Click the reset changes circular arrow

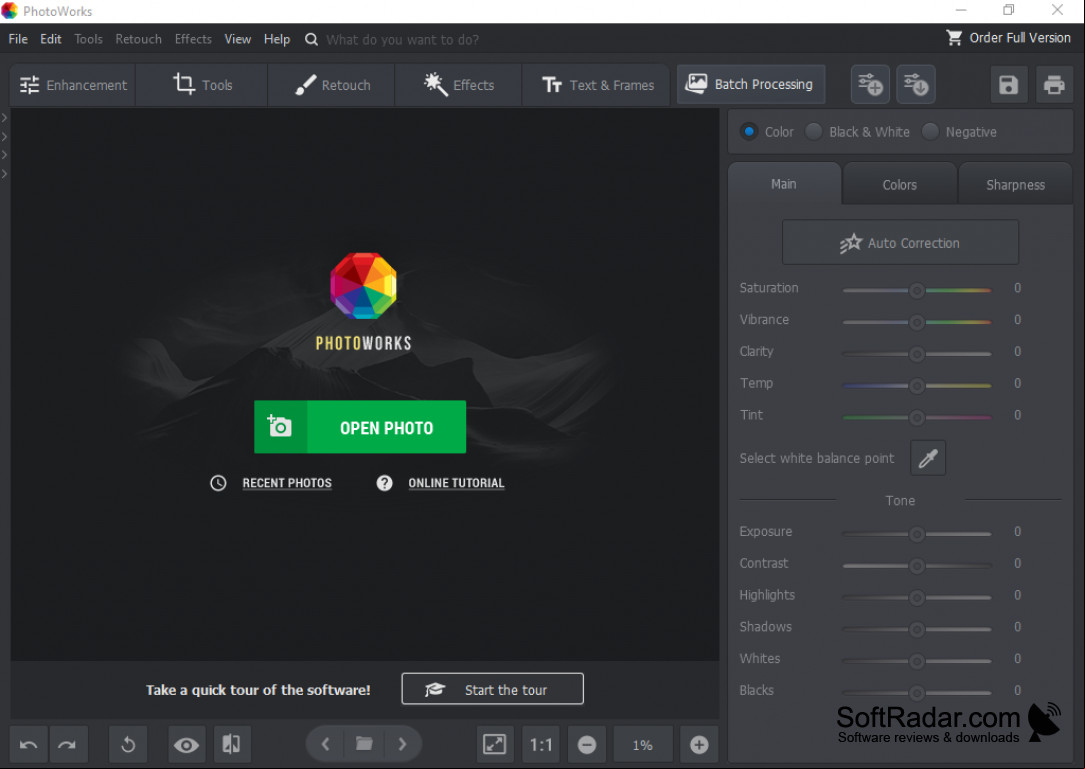coord(128,745)
